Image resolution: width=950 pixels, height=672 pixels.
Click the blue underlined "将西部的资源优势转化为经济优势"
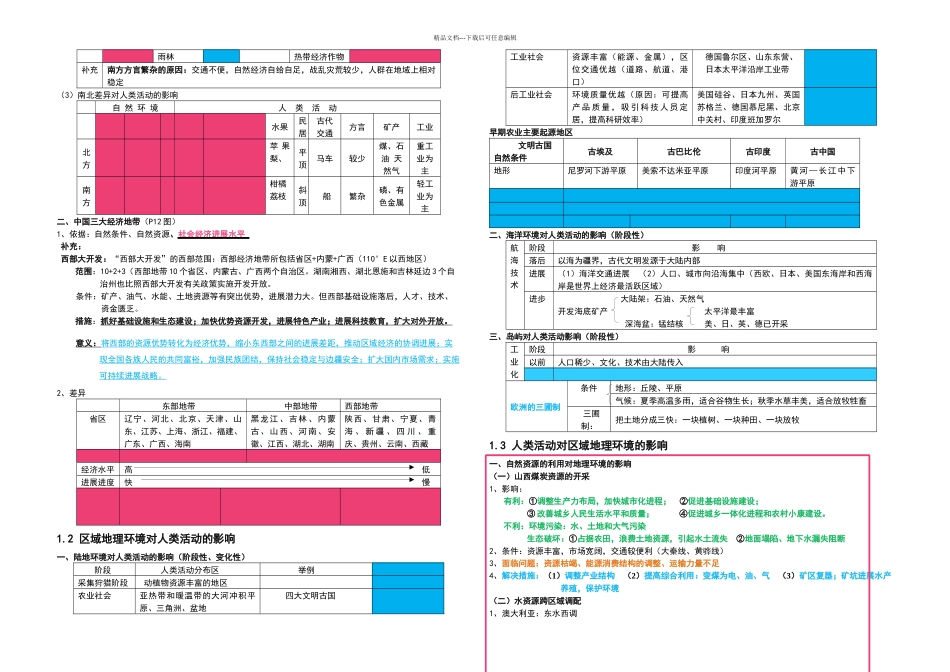165,343
